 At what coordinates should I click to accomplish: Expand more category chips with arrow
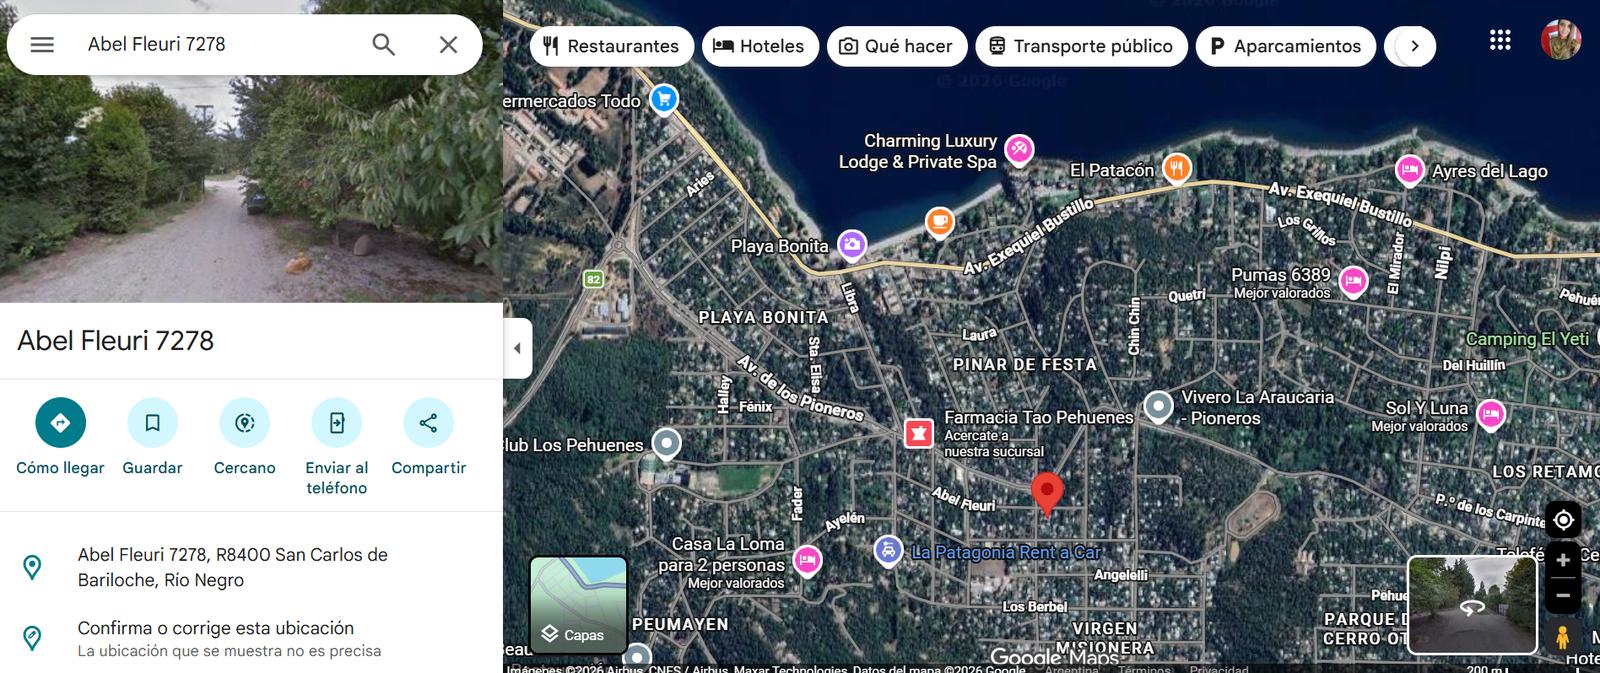1414,46
